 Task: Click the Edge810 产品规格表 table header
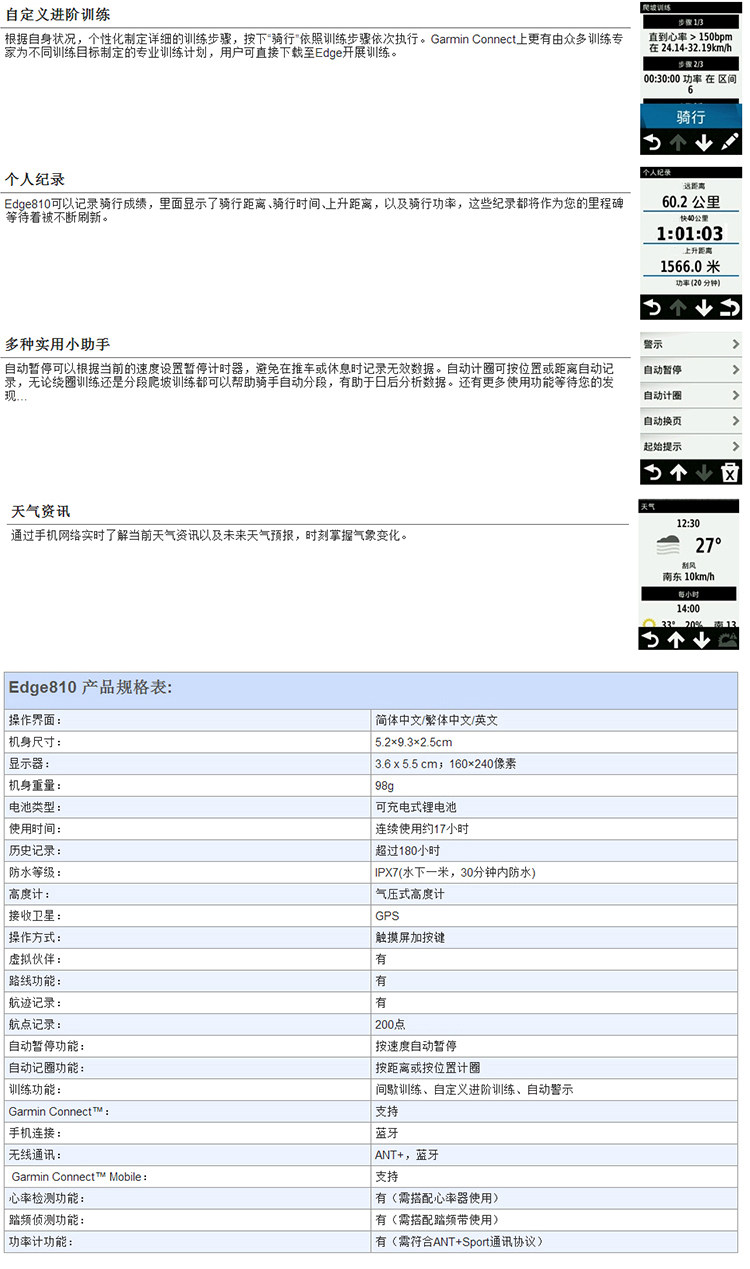coord(371,690)
